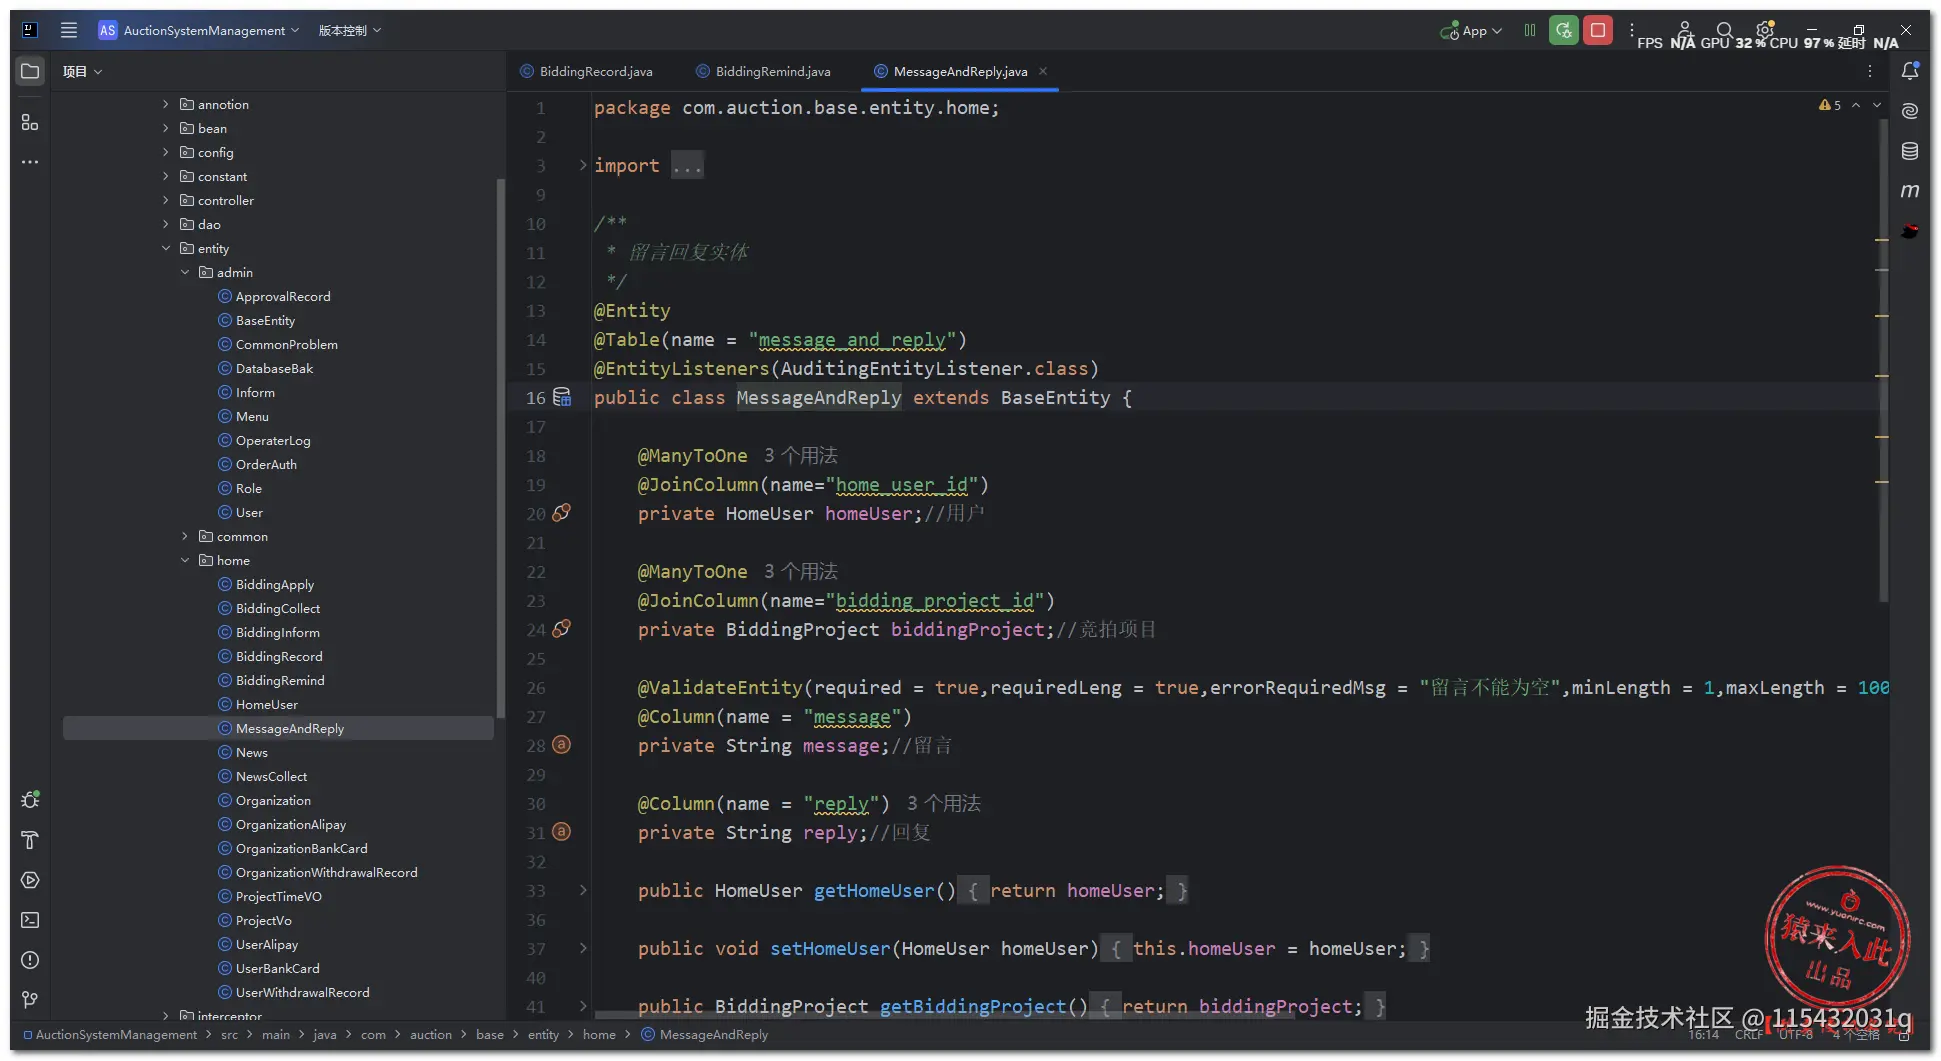The image size is (1941, 1061).
Task: Open the Notifications bell panel
Action: (1910, 71)
